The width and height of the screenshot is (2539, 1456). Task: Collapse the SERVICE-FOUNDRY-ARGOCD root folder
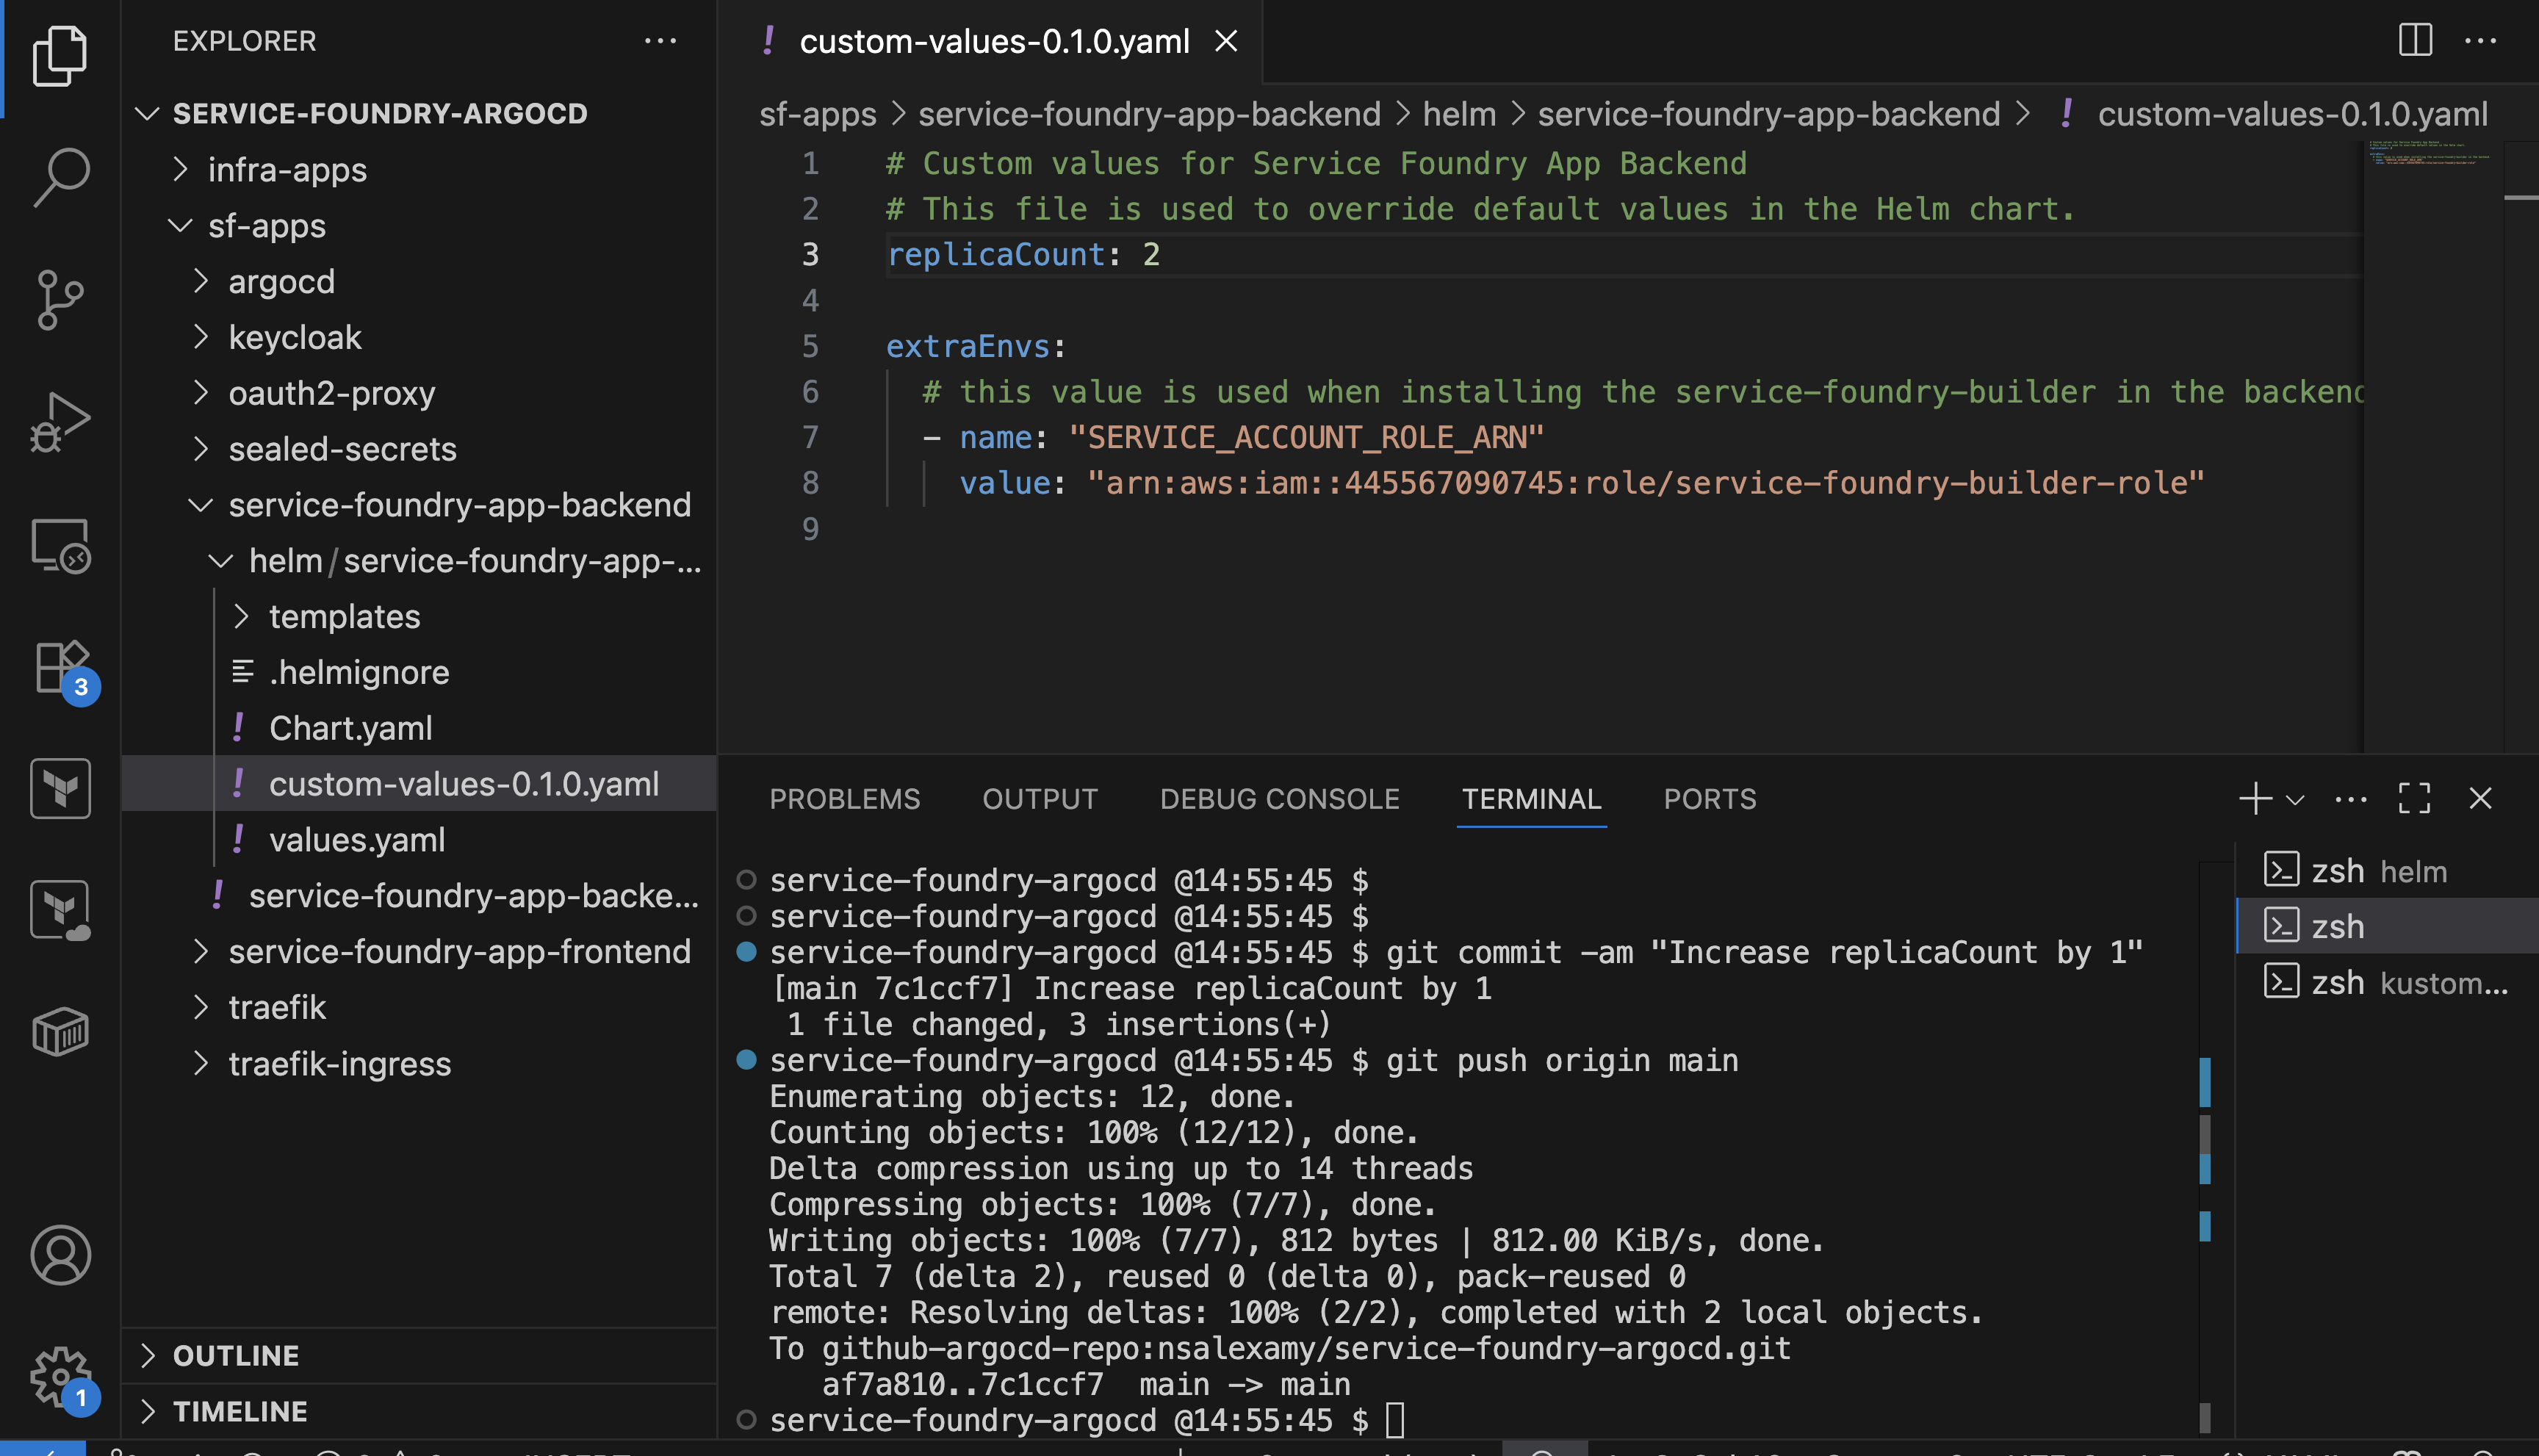[x=419, y=113]
